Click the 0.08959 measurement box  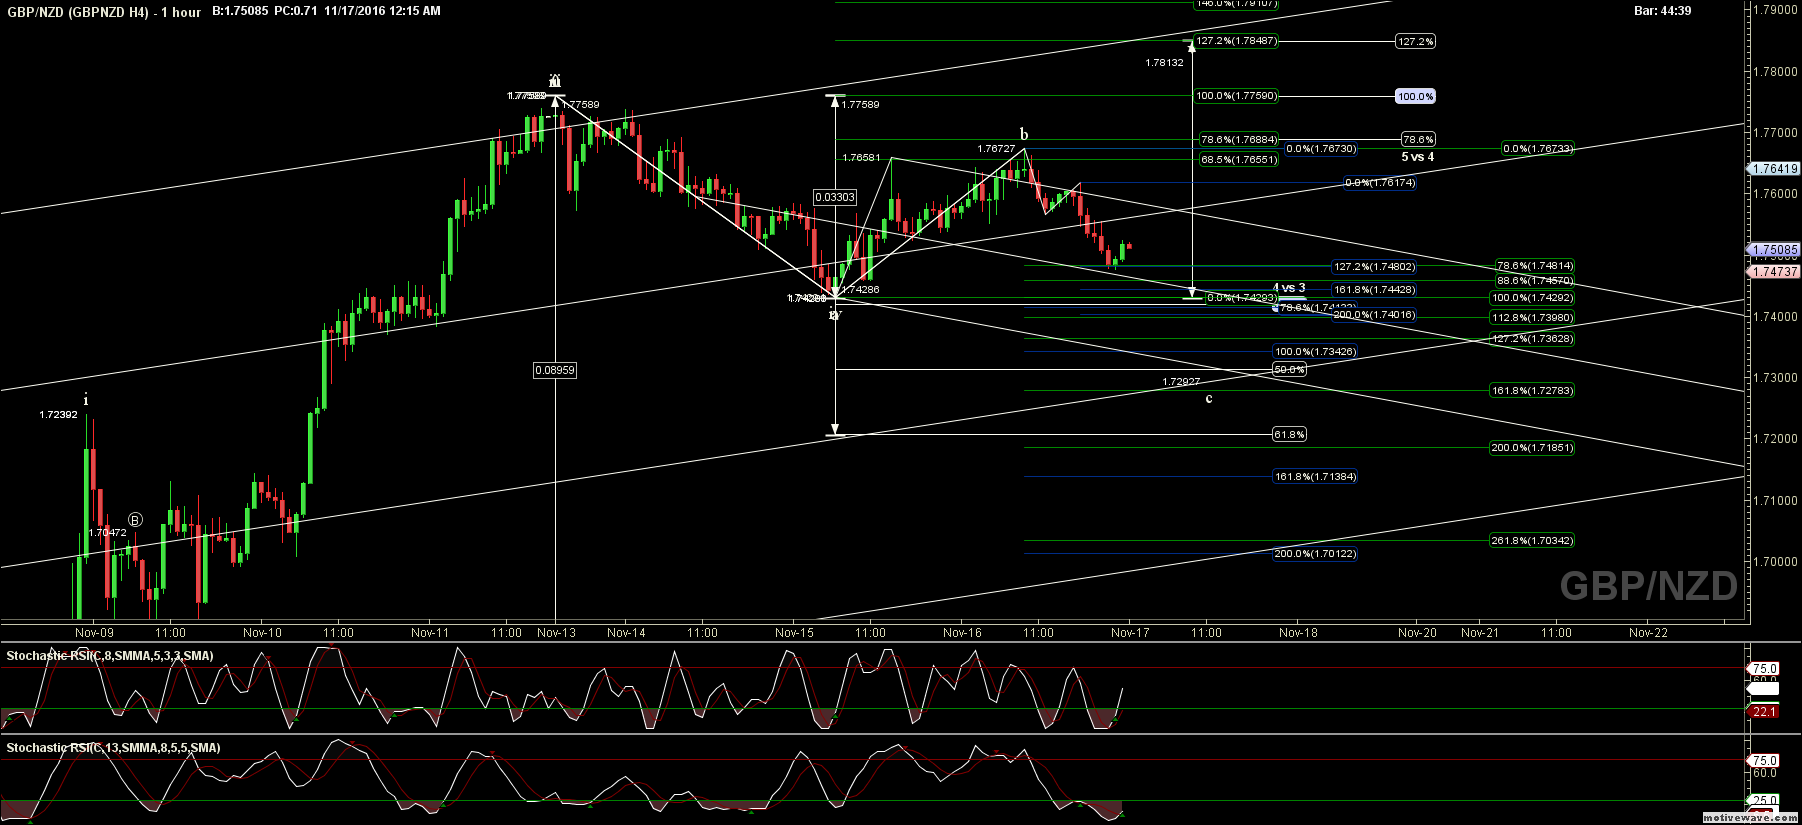pyautogui.click(x=555, y=370)
